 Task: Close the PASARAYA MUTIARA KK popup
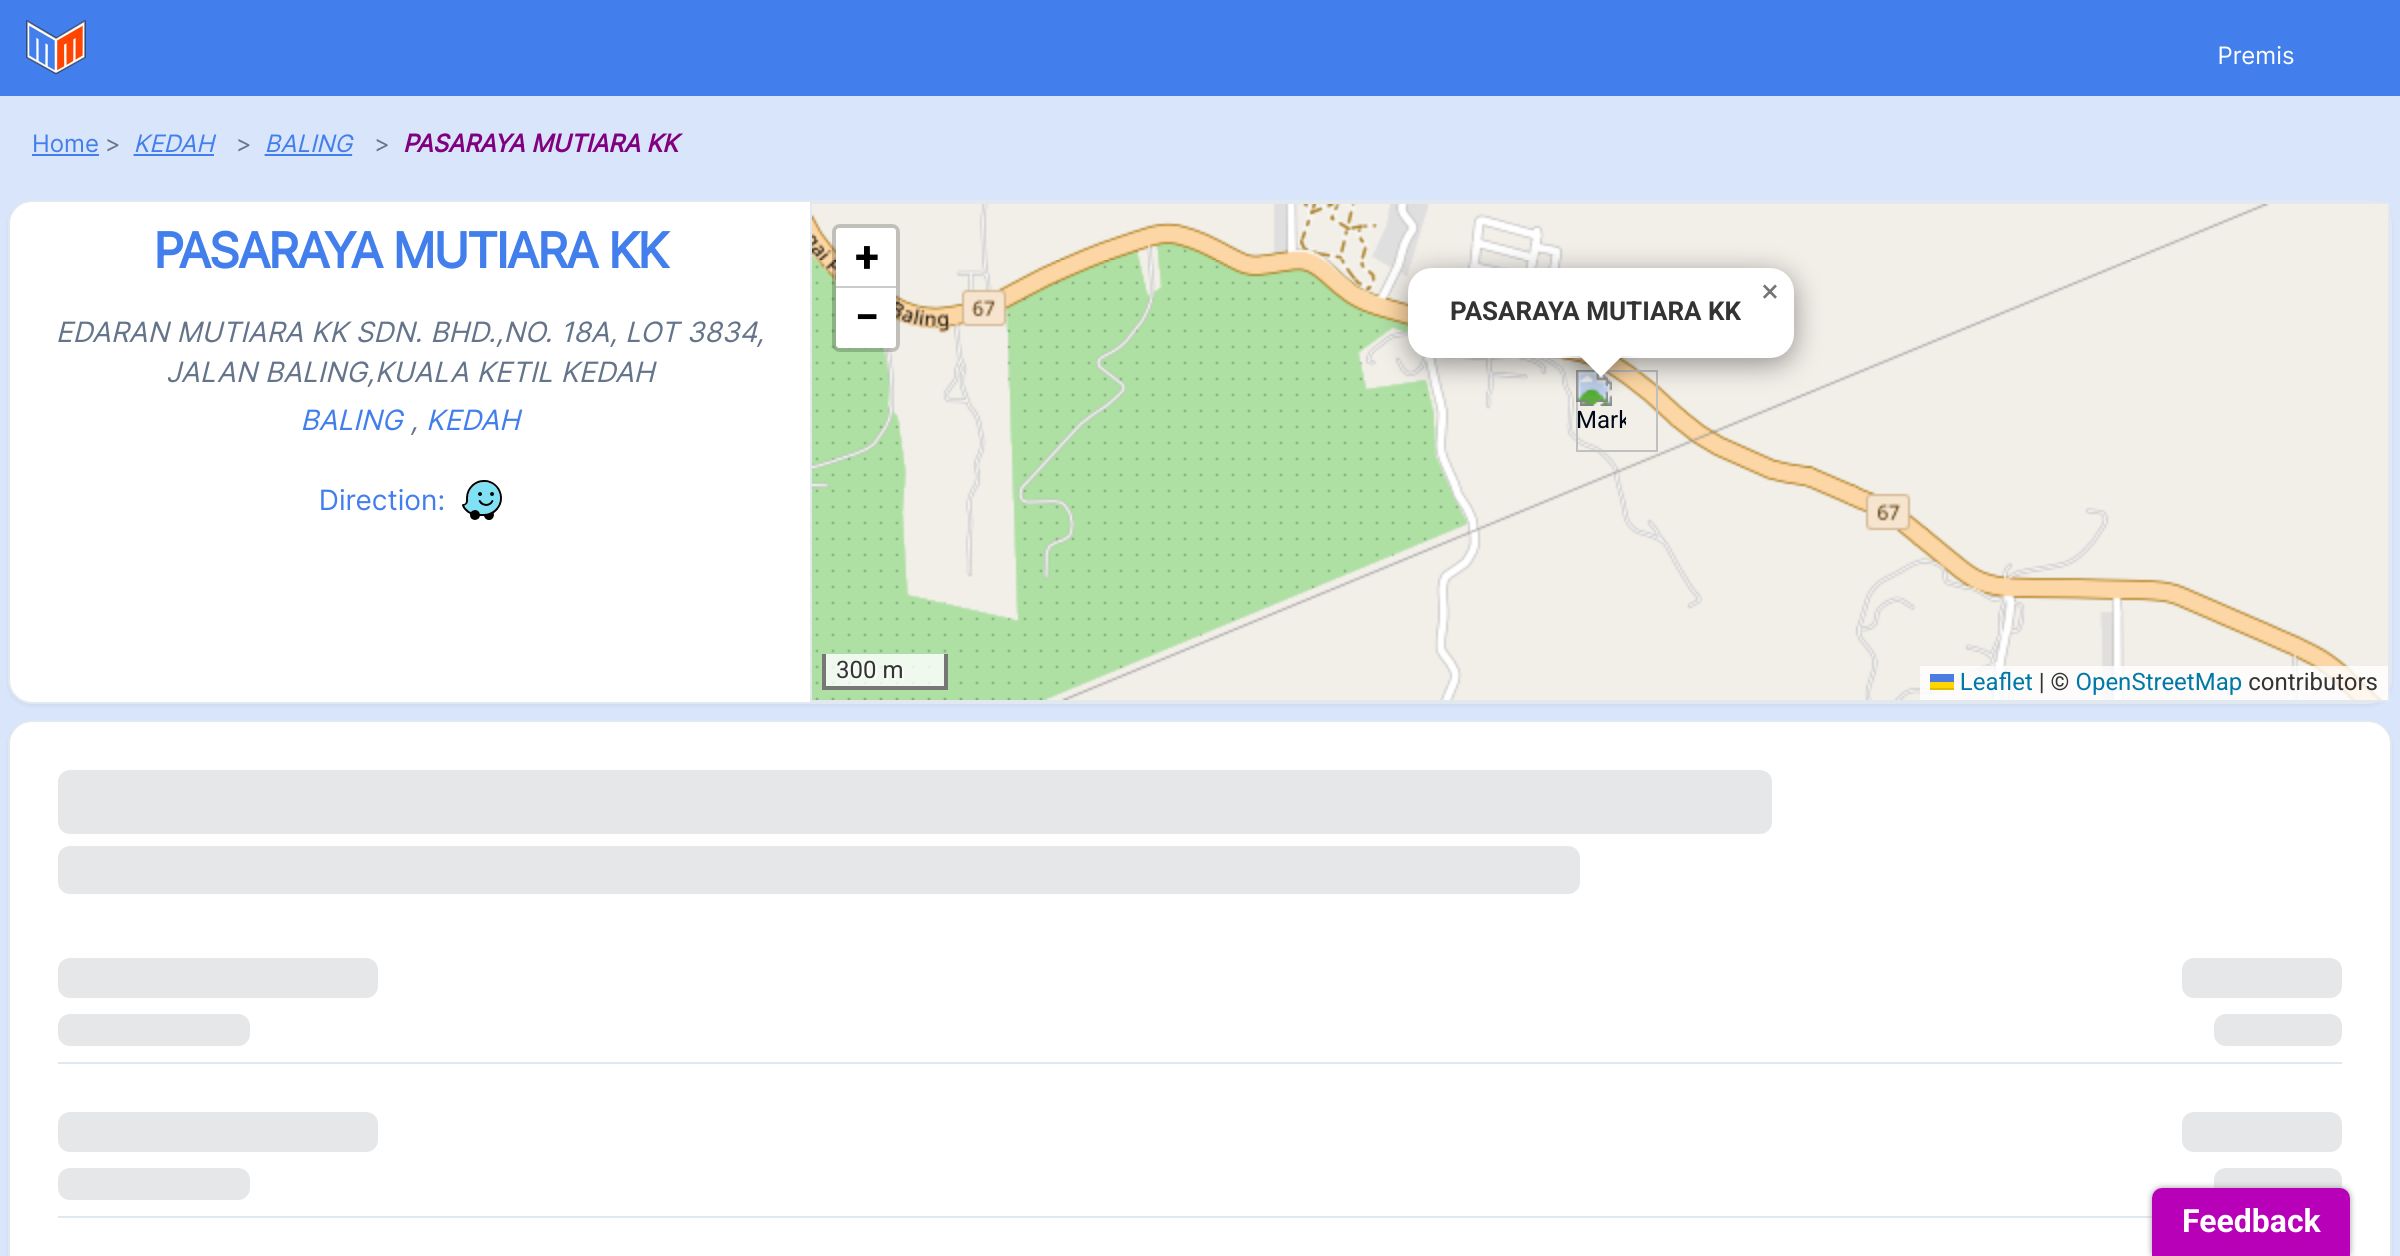(x=1769, y=292)
